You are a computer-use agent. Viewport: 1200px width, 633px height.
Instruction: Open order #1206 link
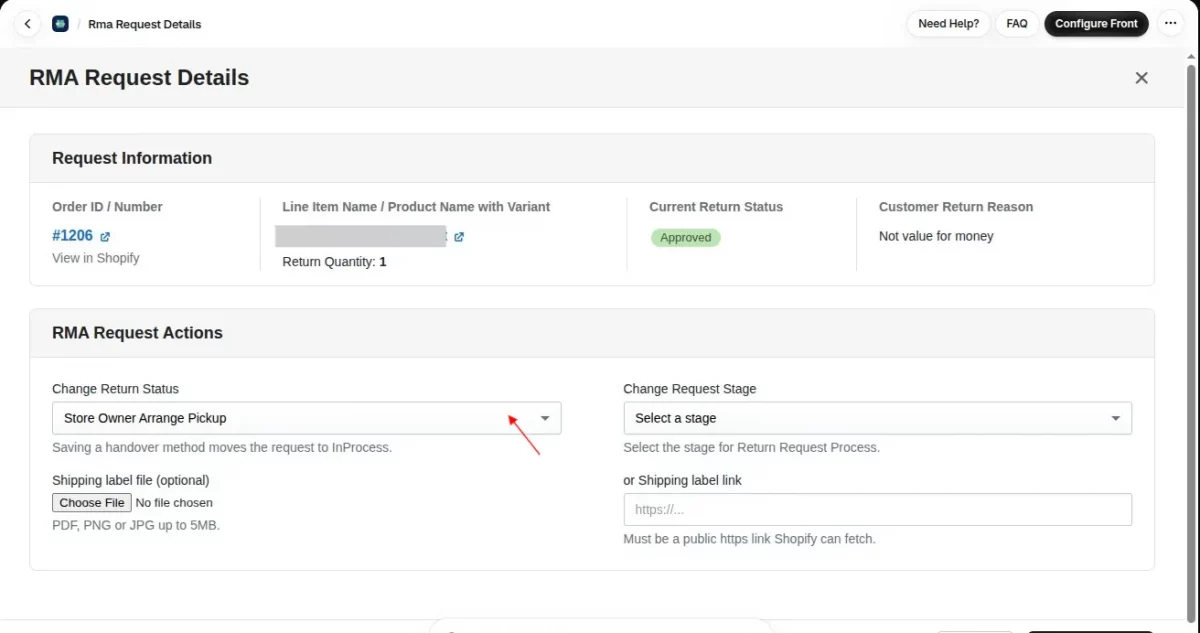pos(72,236)
